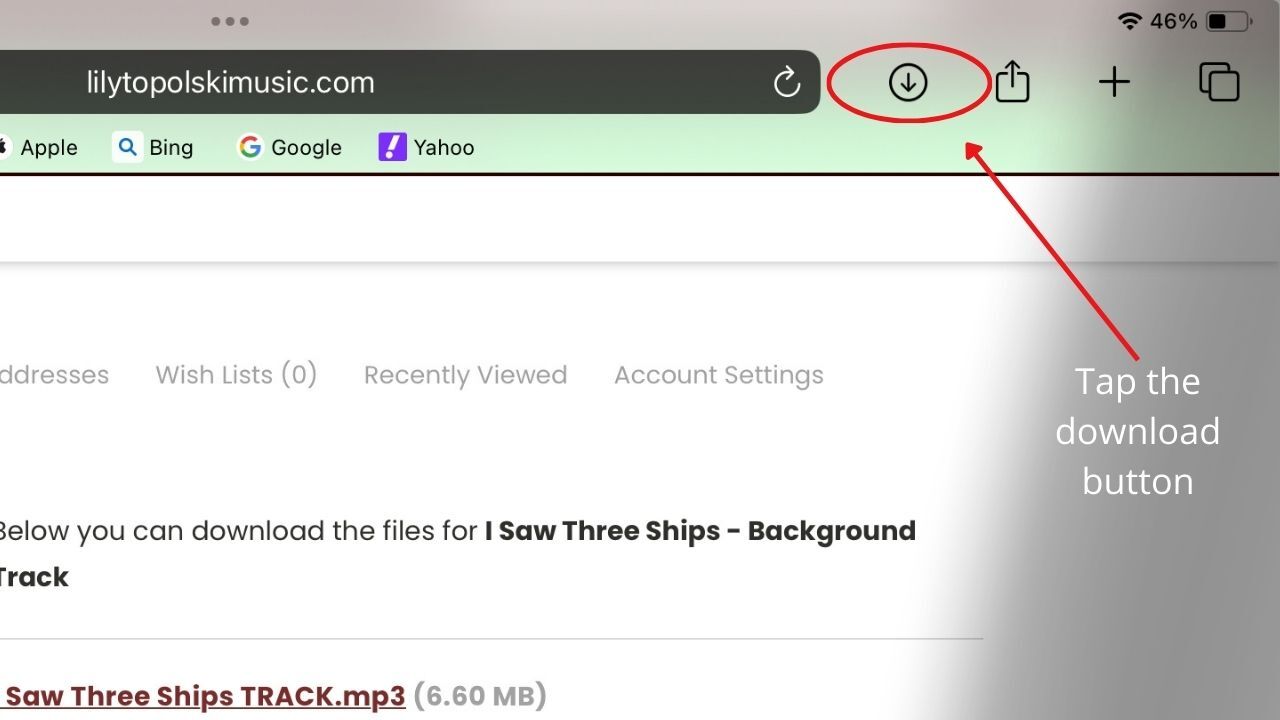Tap the 46% battery percentage text
The width and height of the screenshot is (1280, 720).
pyautogui.click(x=1173, y=21)
